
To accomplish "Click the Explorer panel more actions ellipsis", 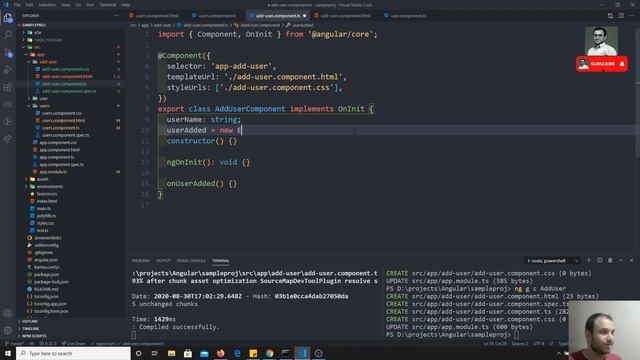I will (x=117, y=16).
